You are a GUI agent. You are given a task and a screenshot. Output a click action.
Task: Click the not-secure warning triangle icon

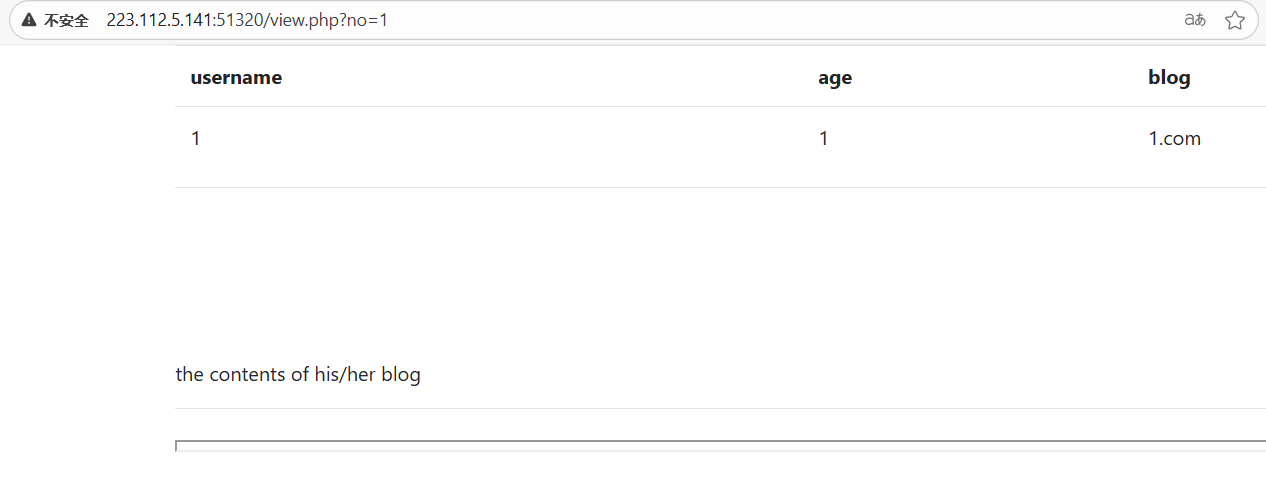tap(29, 20)
